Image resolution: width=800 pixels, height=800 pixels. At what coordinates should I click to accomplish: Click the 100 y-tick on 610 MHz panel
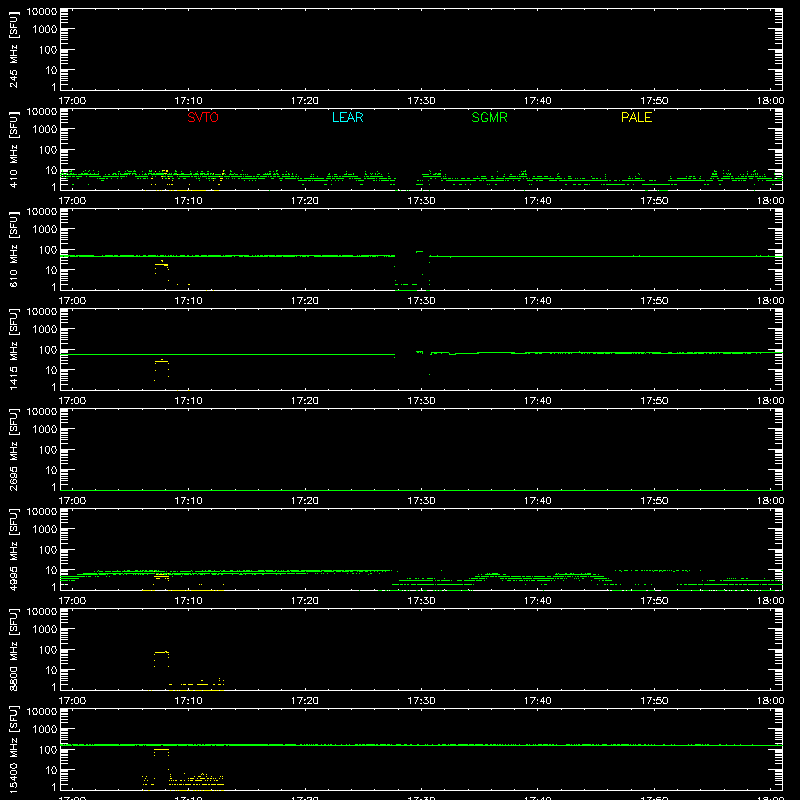[48, 250]
